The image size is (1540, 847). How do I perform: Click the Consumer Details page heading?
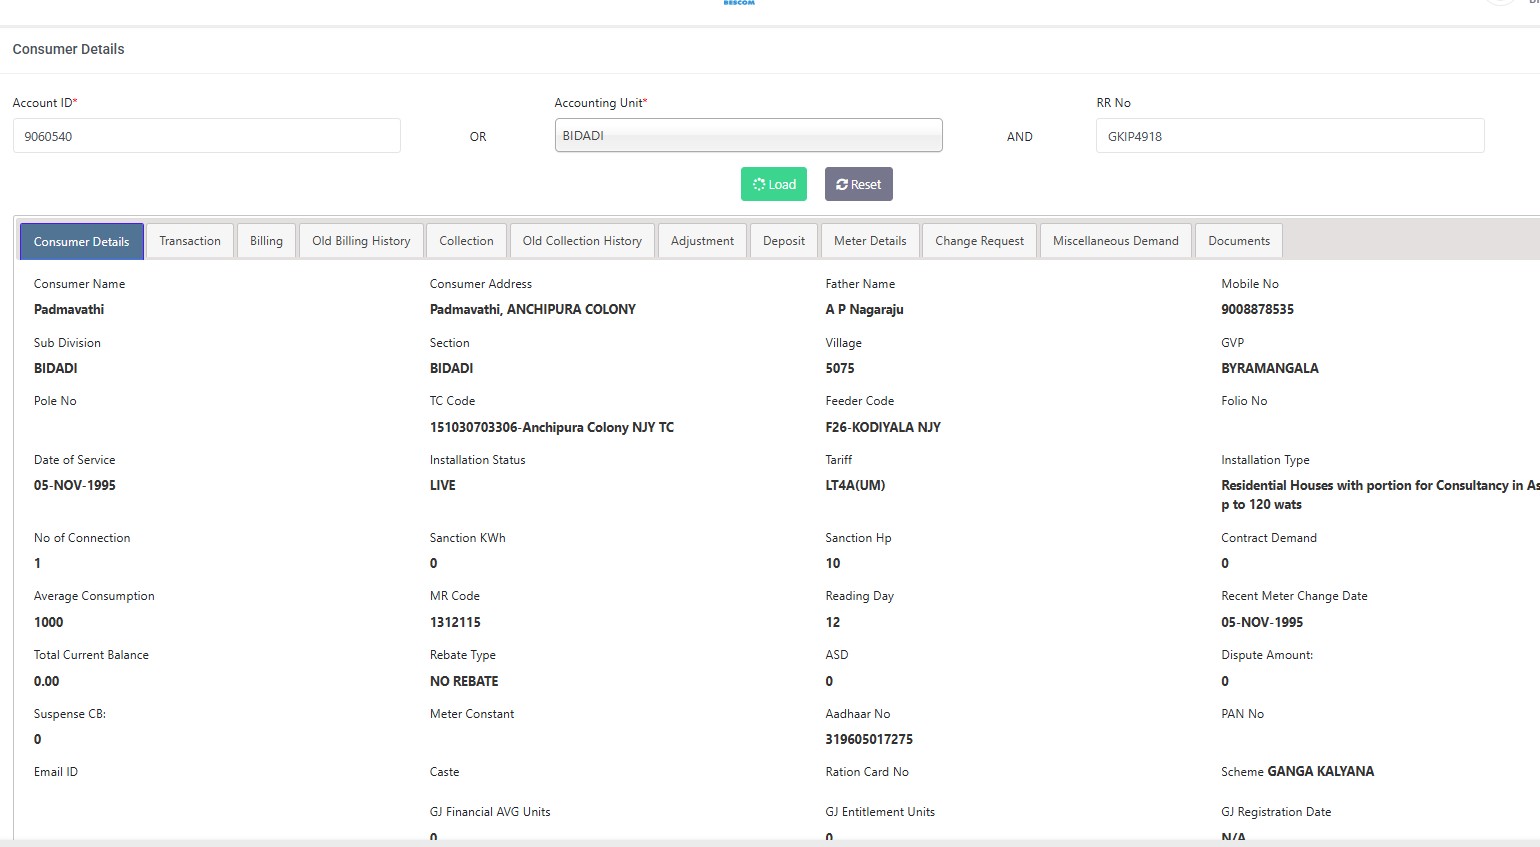(69, 49)
